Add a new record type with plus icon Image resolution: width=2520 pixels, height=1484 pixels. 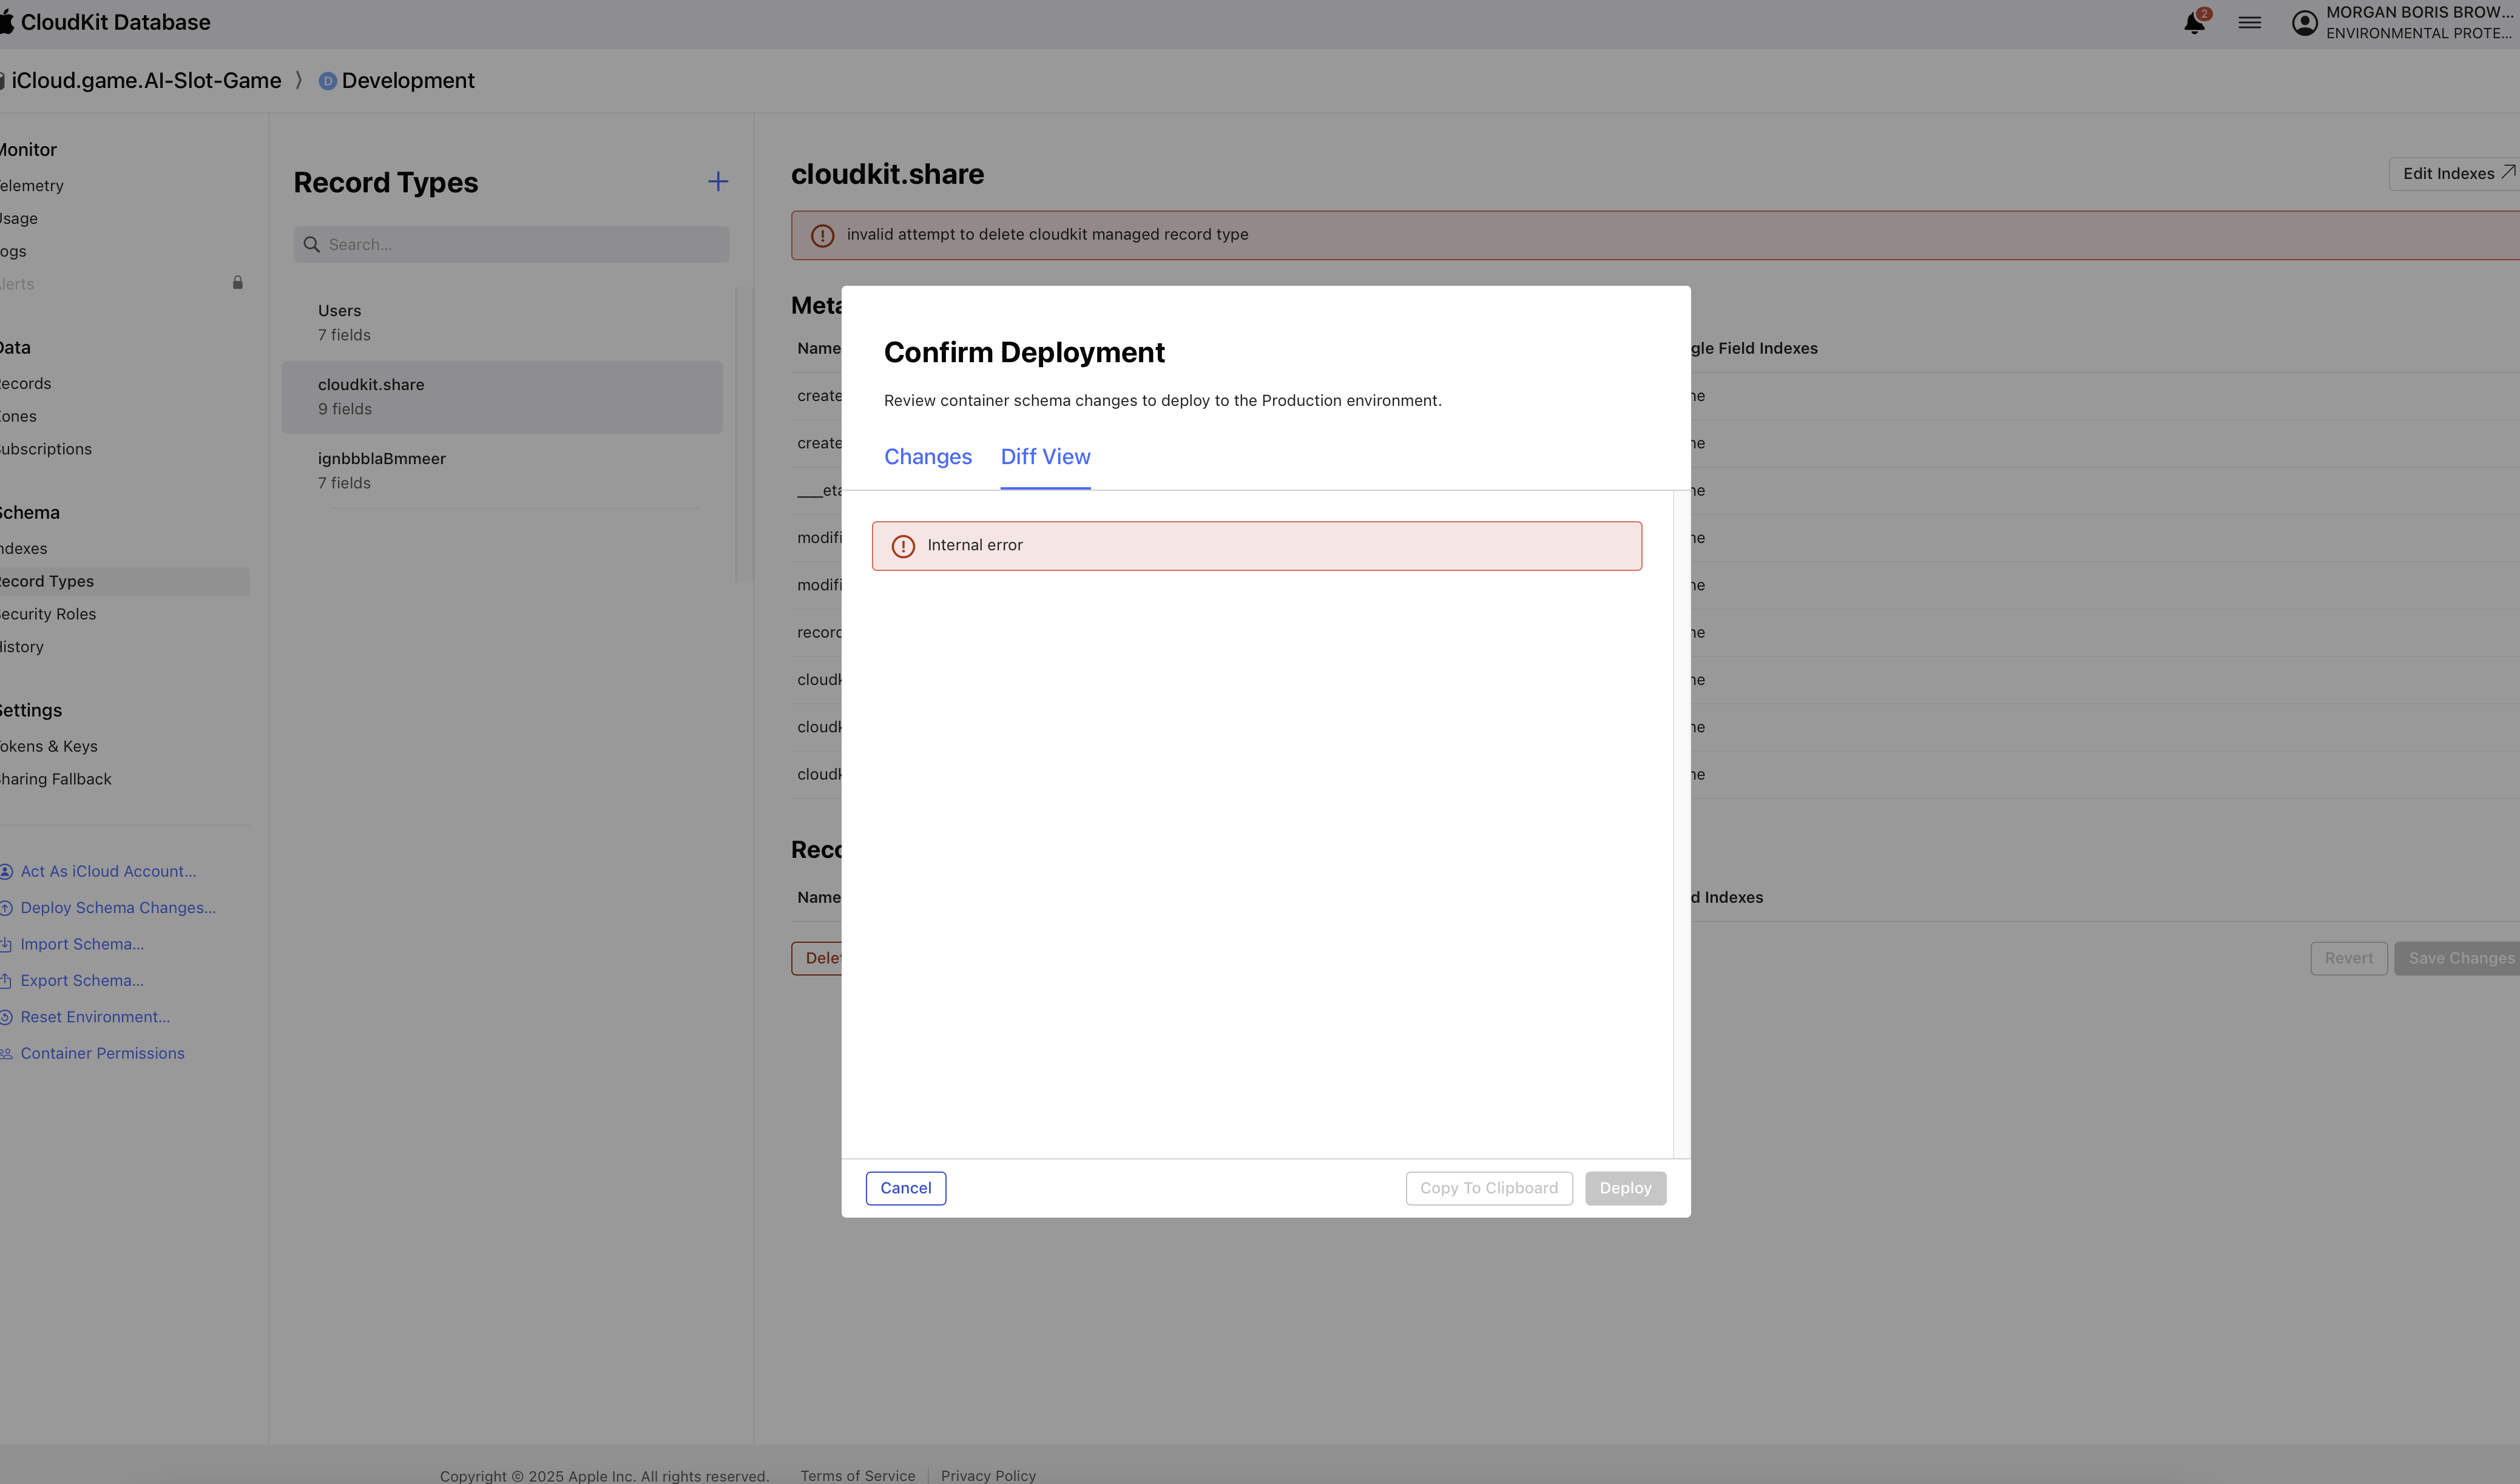click(717, 182)
